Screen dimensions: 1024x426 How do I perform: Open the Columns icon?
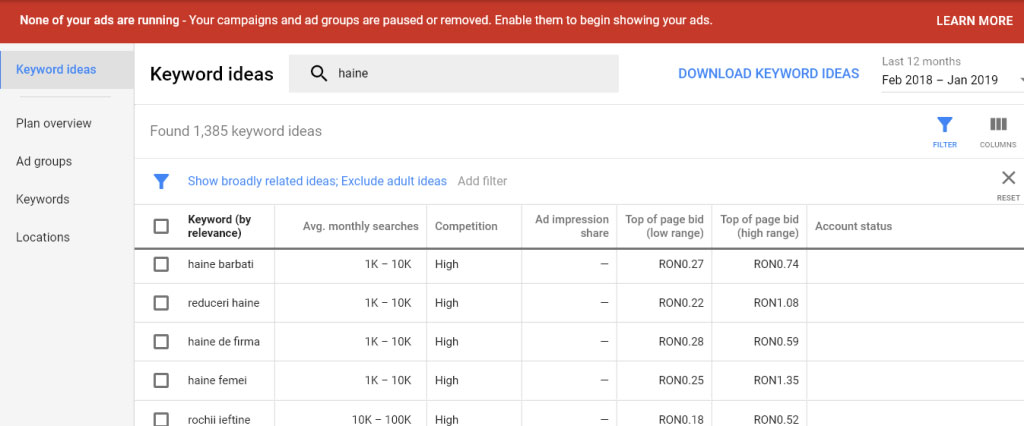click(997, 126)
